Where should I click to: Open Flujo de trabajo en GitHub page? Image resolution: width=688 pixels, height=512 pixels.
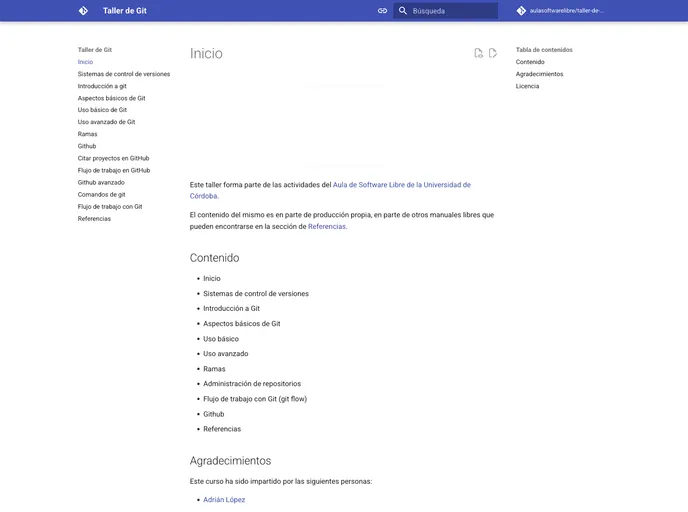(114, 170)
